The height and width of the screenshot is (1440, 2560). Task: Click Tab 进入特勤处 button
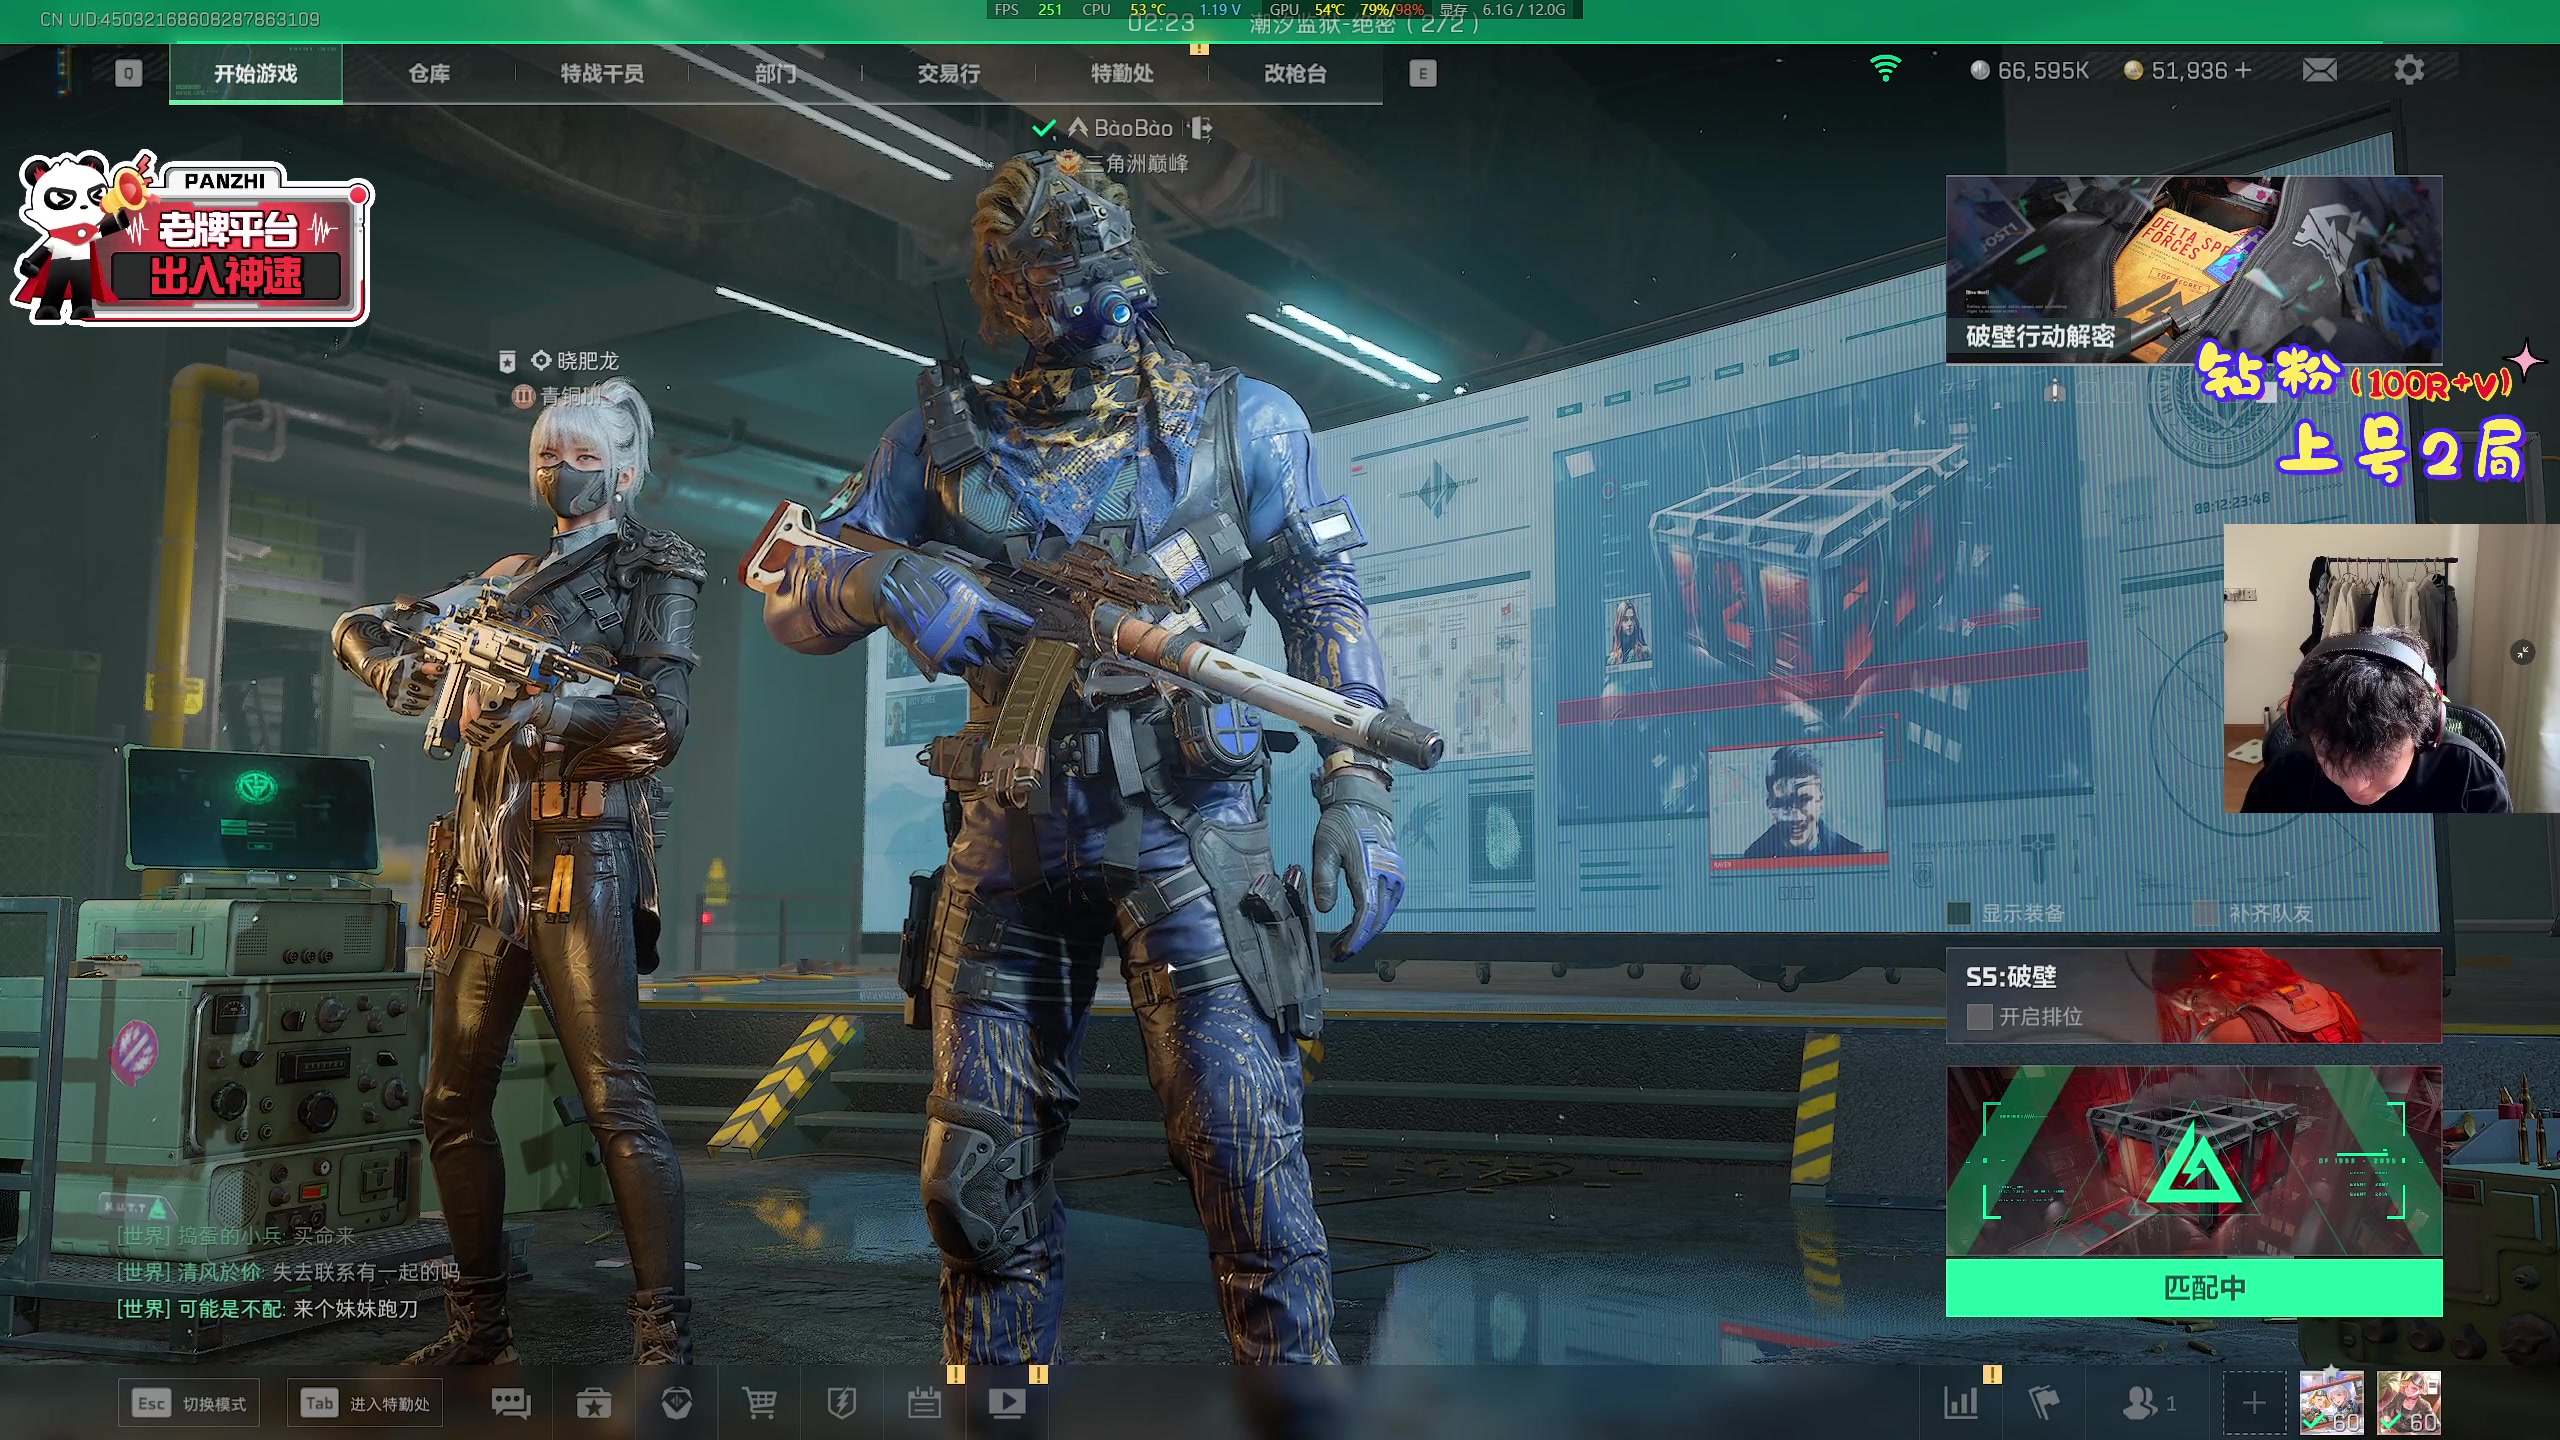tap(365, 1404)
